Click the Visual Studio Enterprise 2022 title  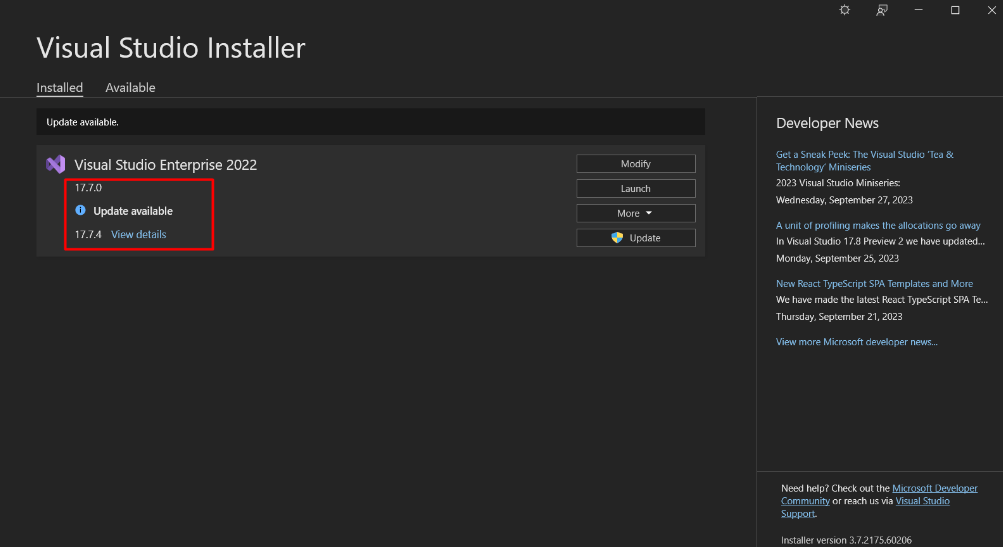[x=166, y=164]
